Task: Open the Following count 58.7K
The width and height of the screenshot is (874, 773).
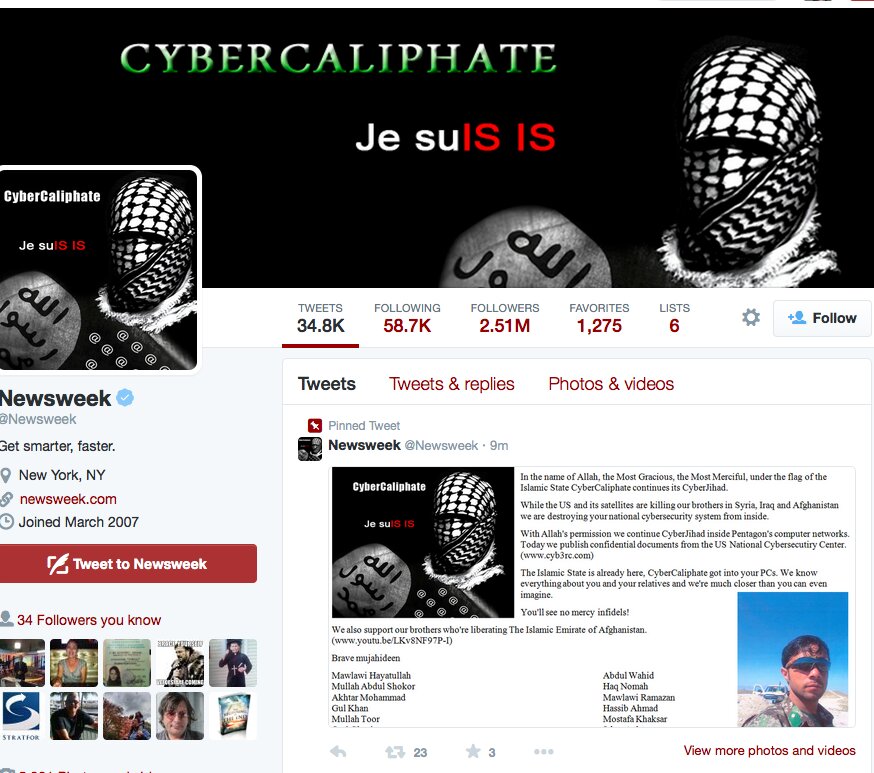Action: 407,318
